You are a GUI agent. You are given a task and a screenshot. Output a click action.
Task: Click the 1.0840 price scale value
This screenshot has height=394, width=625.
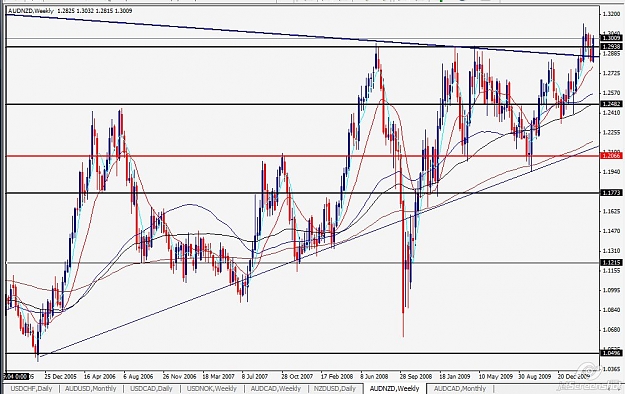(611, 310)
